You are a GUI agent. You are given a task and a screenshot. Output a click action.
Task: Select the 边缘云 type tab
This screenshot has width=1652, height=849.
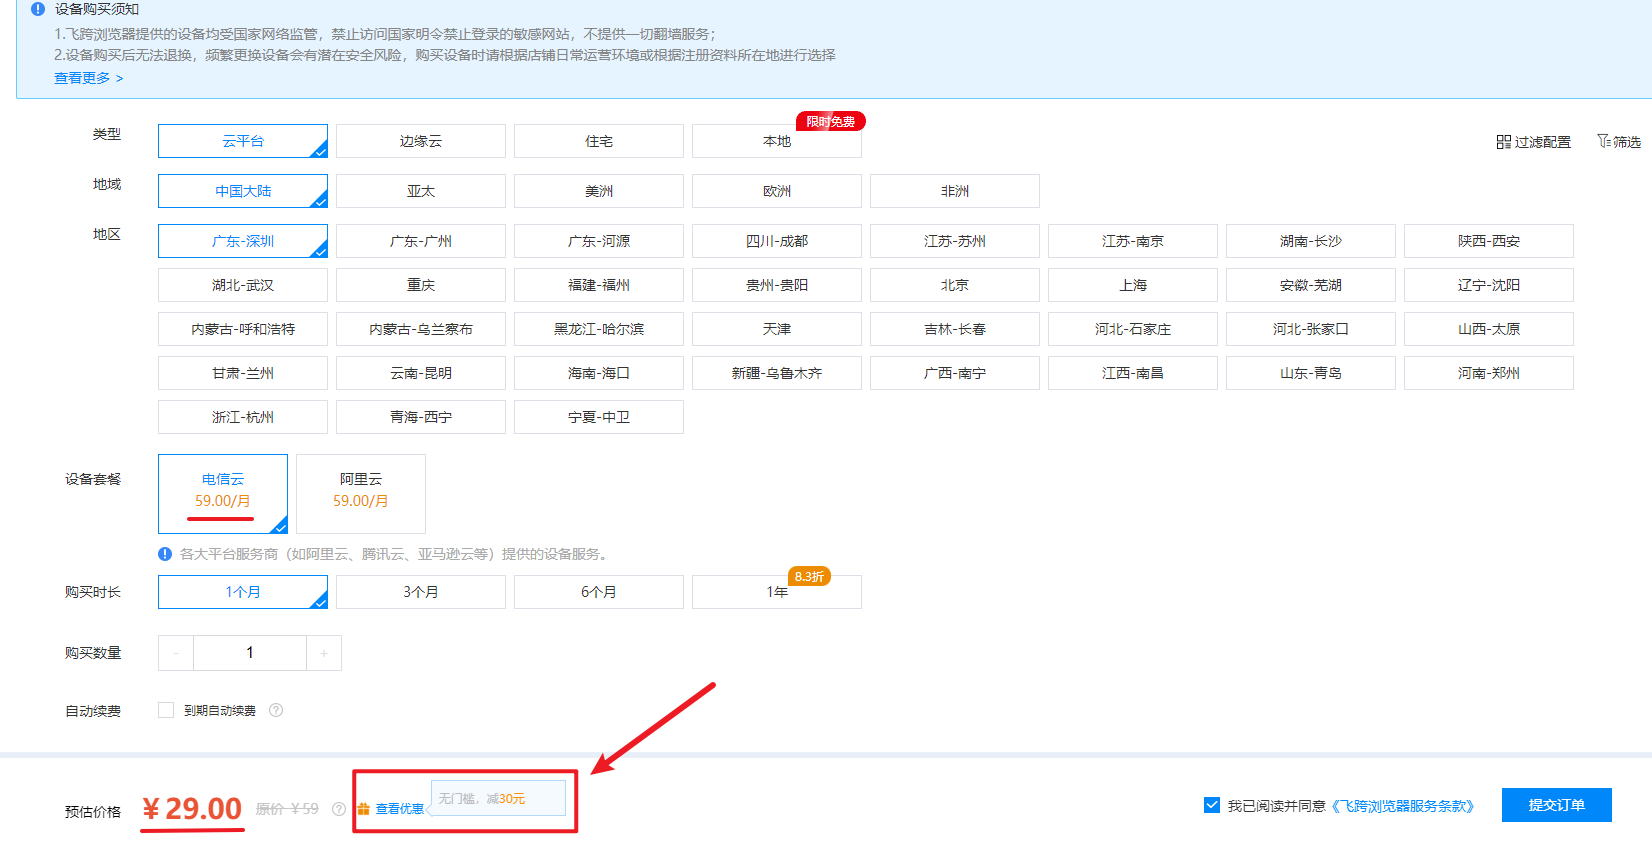click(x=420, y=141)
